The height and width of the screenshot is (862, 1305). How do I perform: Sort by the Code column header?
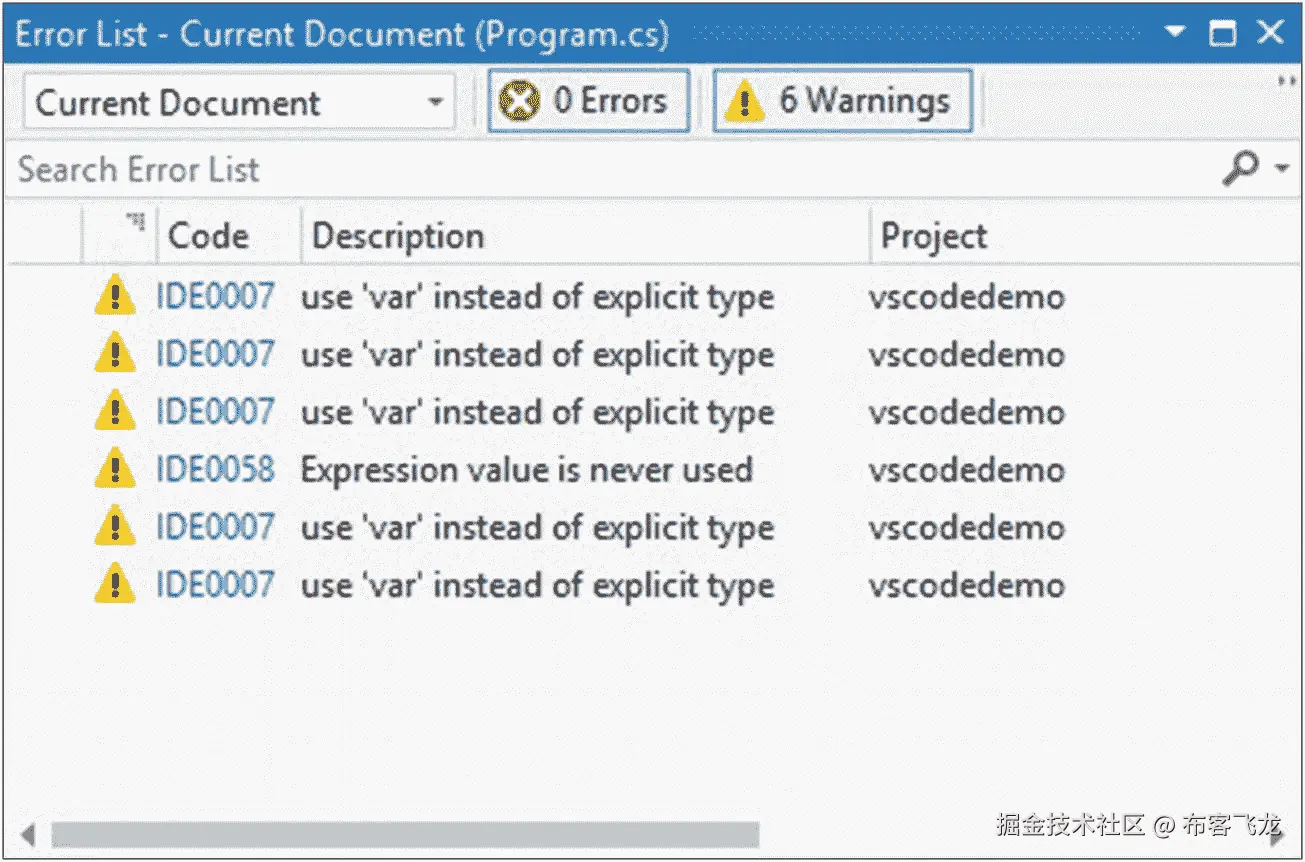pos(208,236)
